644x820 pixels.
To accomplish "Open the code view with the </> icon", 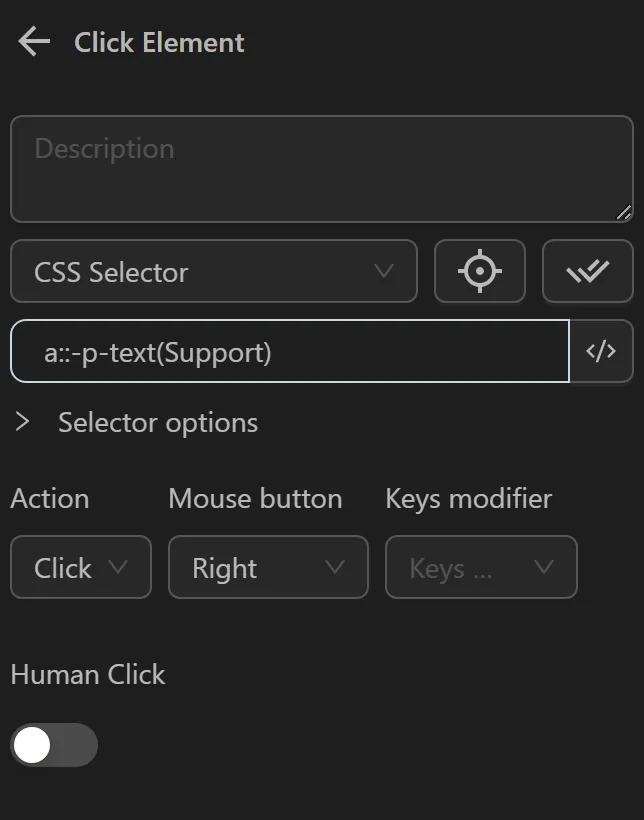I will point(601,351).
